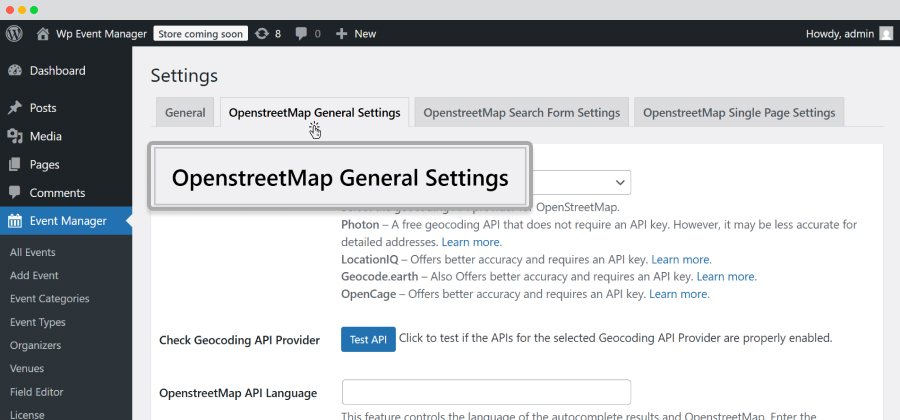
Task: Open the License submenu
Action: coord(27,415)
